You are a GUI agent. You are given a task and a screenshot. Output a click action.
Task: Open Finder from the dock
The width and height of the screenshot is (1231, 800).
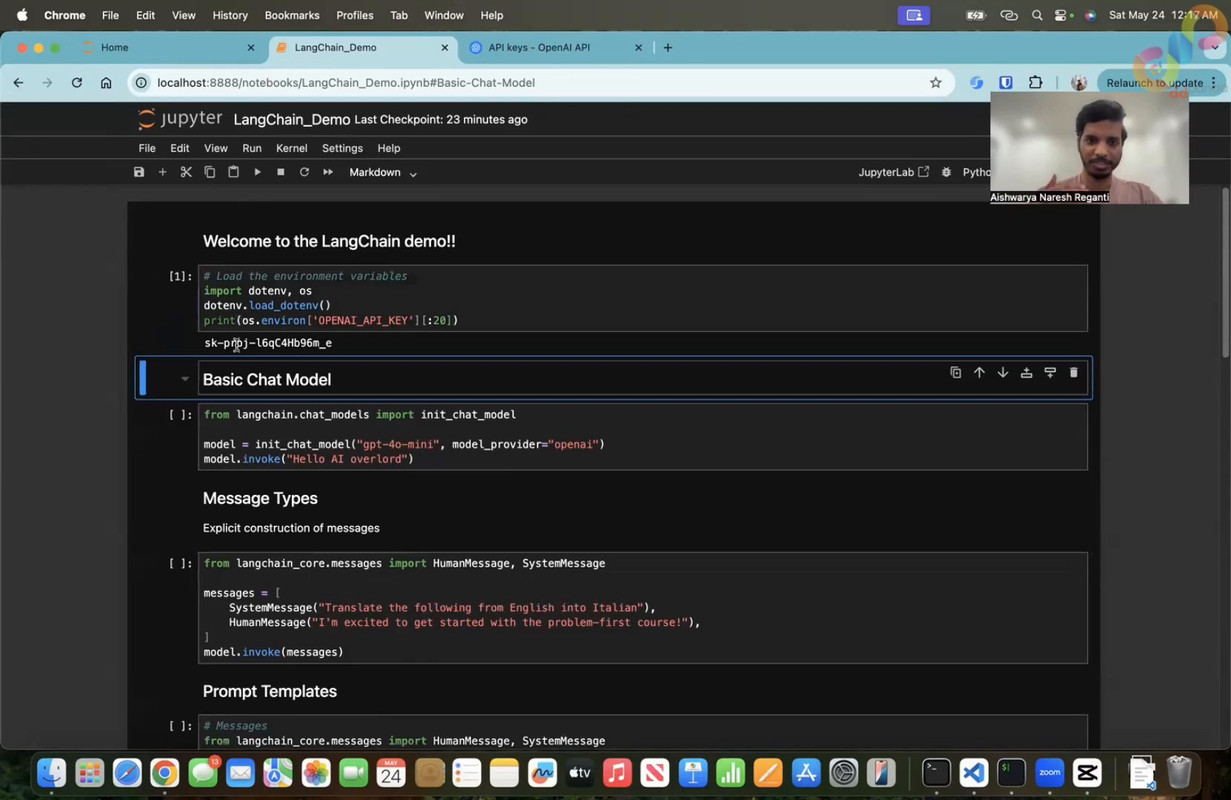coord(52,773)
